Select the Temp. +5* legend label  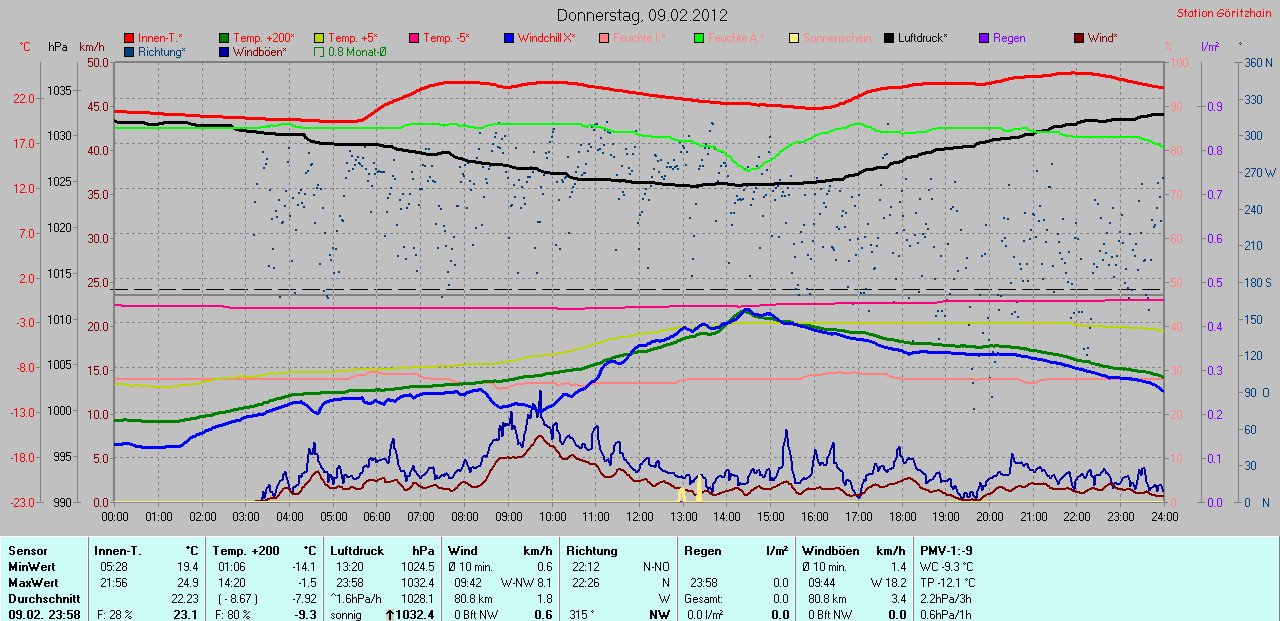(353, 38)
